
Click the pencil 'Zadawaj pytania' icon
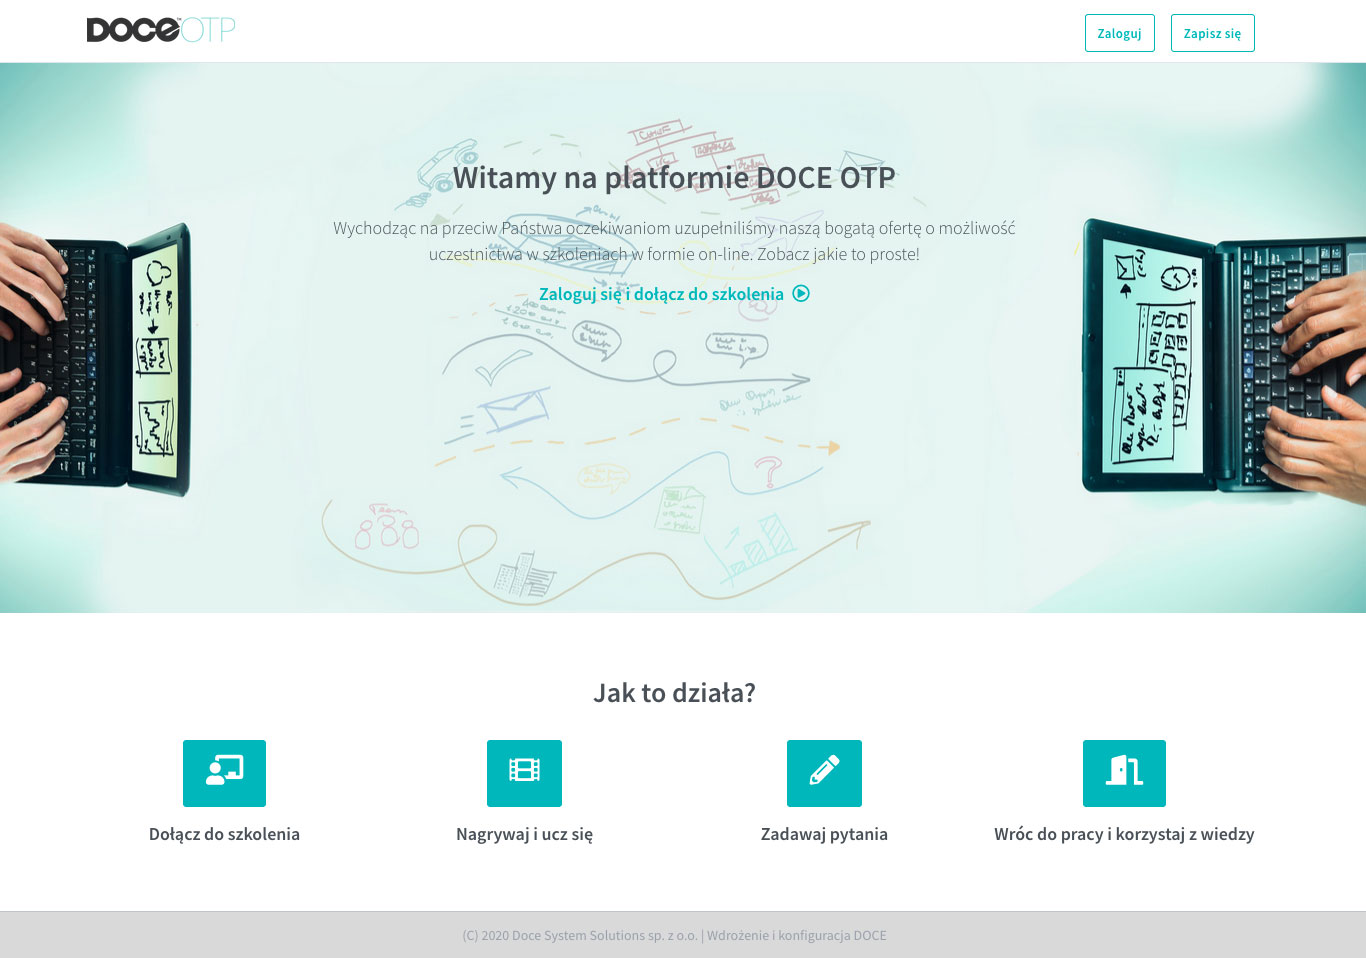click(x=824, y=773)
